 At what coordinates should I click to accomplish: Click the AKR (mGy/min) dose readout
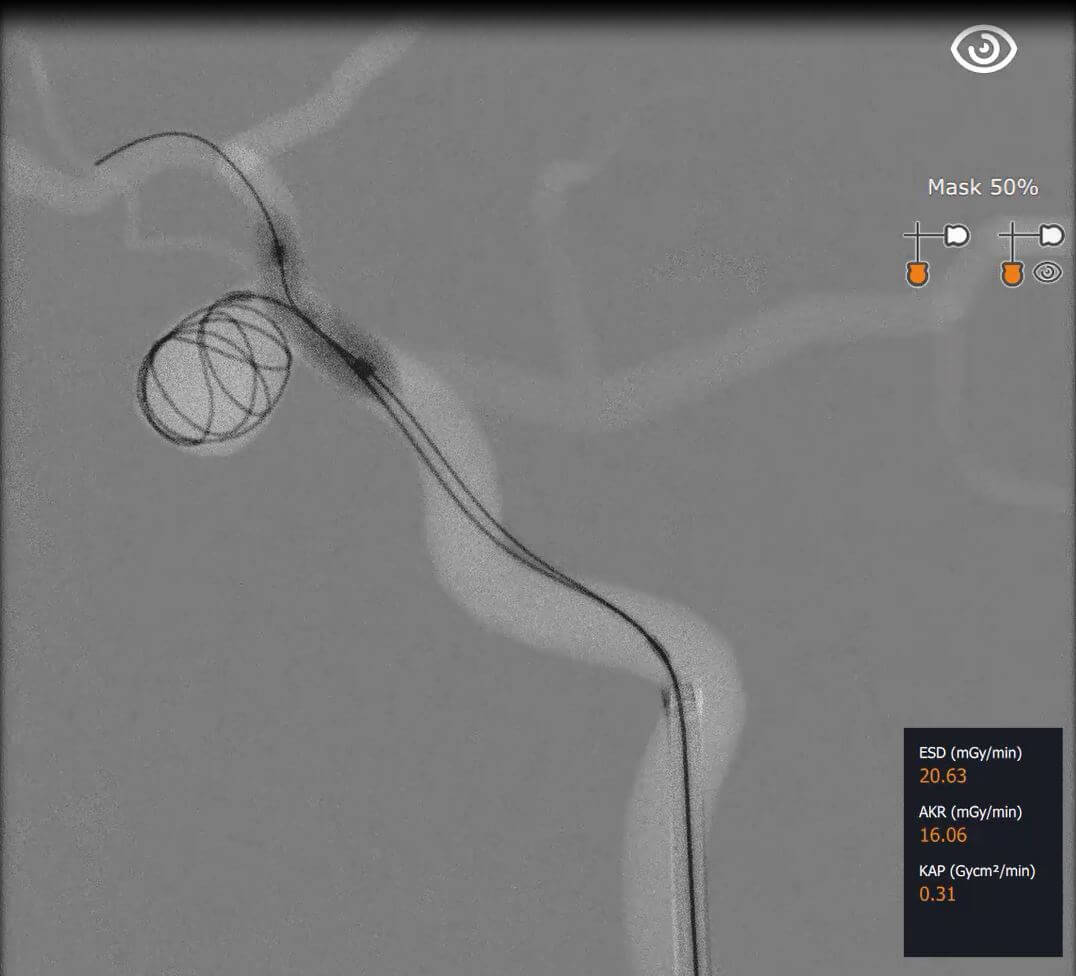(943, 835)
